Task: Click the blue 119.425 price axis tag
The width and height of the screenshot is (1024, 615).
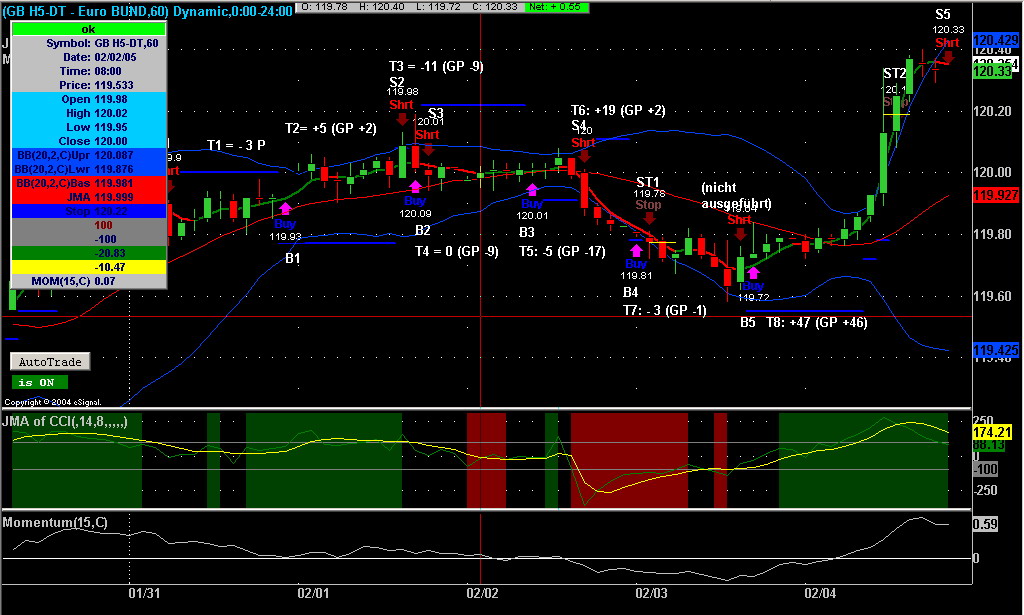Action: click(x=996, y=351)
